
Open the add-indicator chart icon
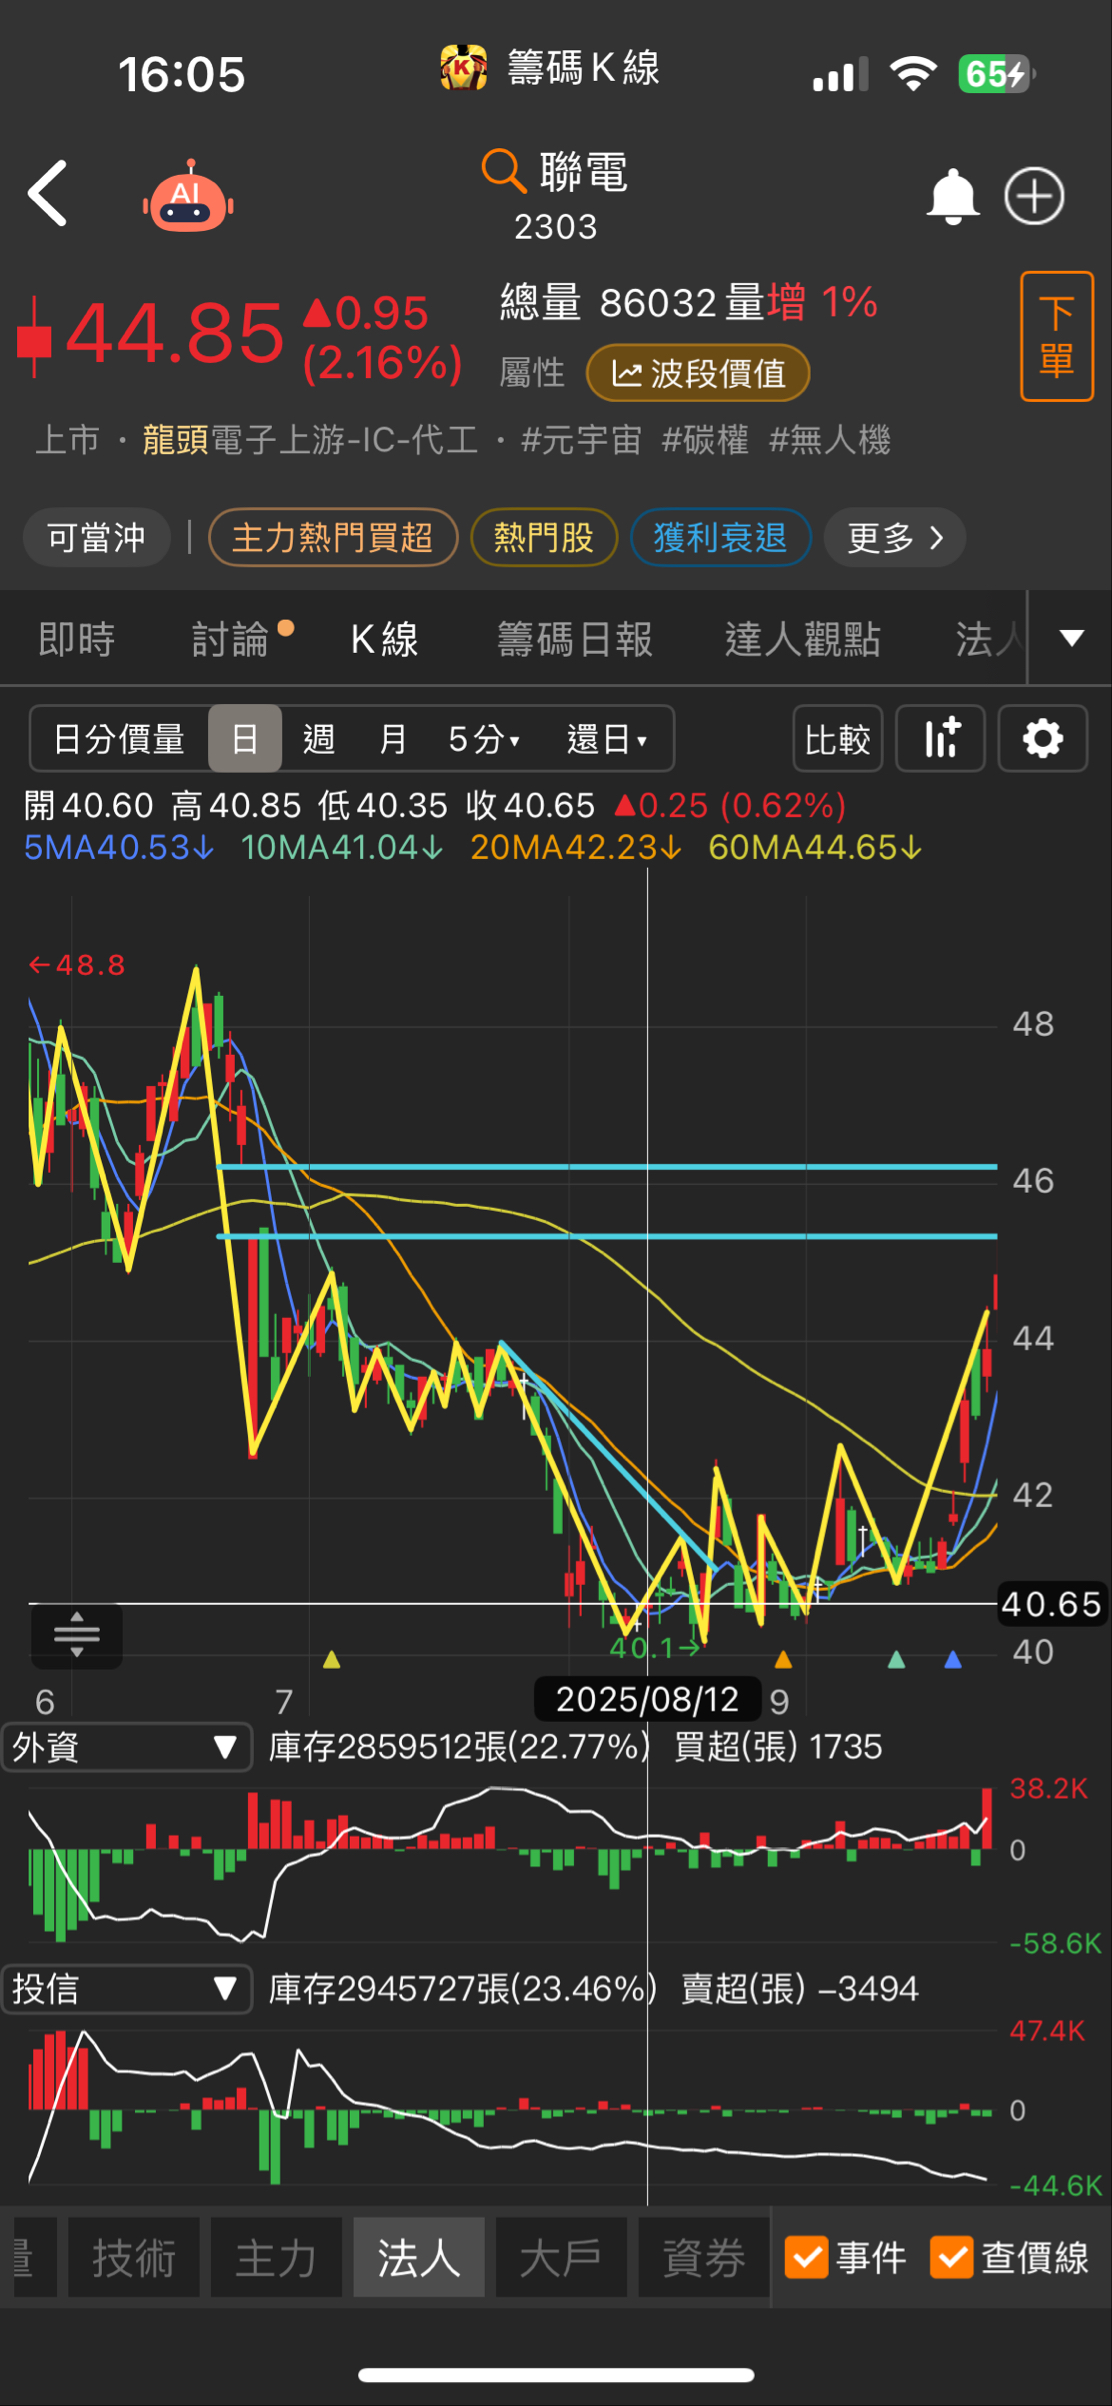[x=941, y=739]
